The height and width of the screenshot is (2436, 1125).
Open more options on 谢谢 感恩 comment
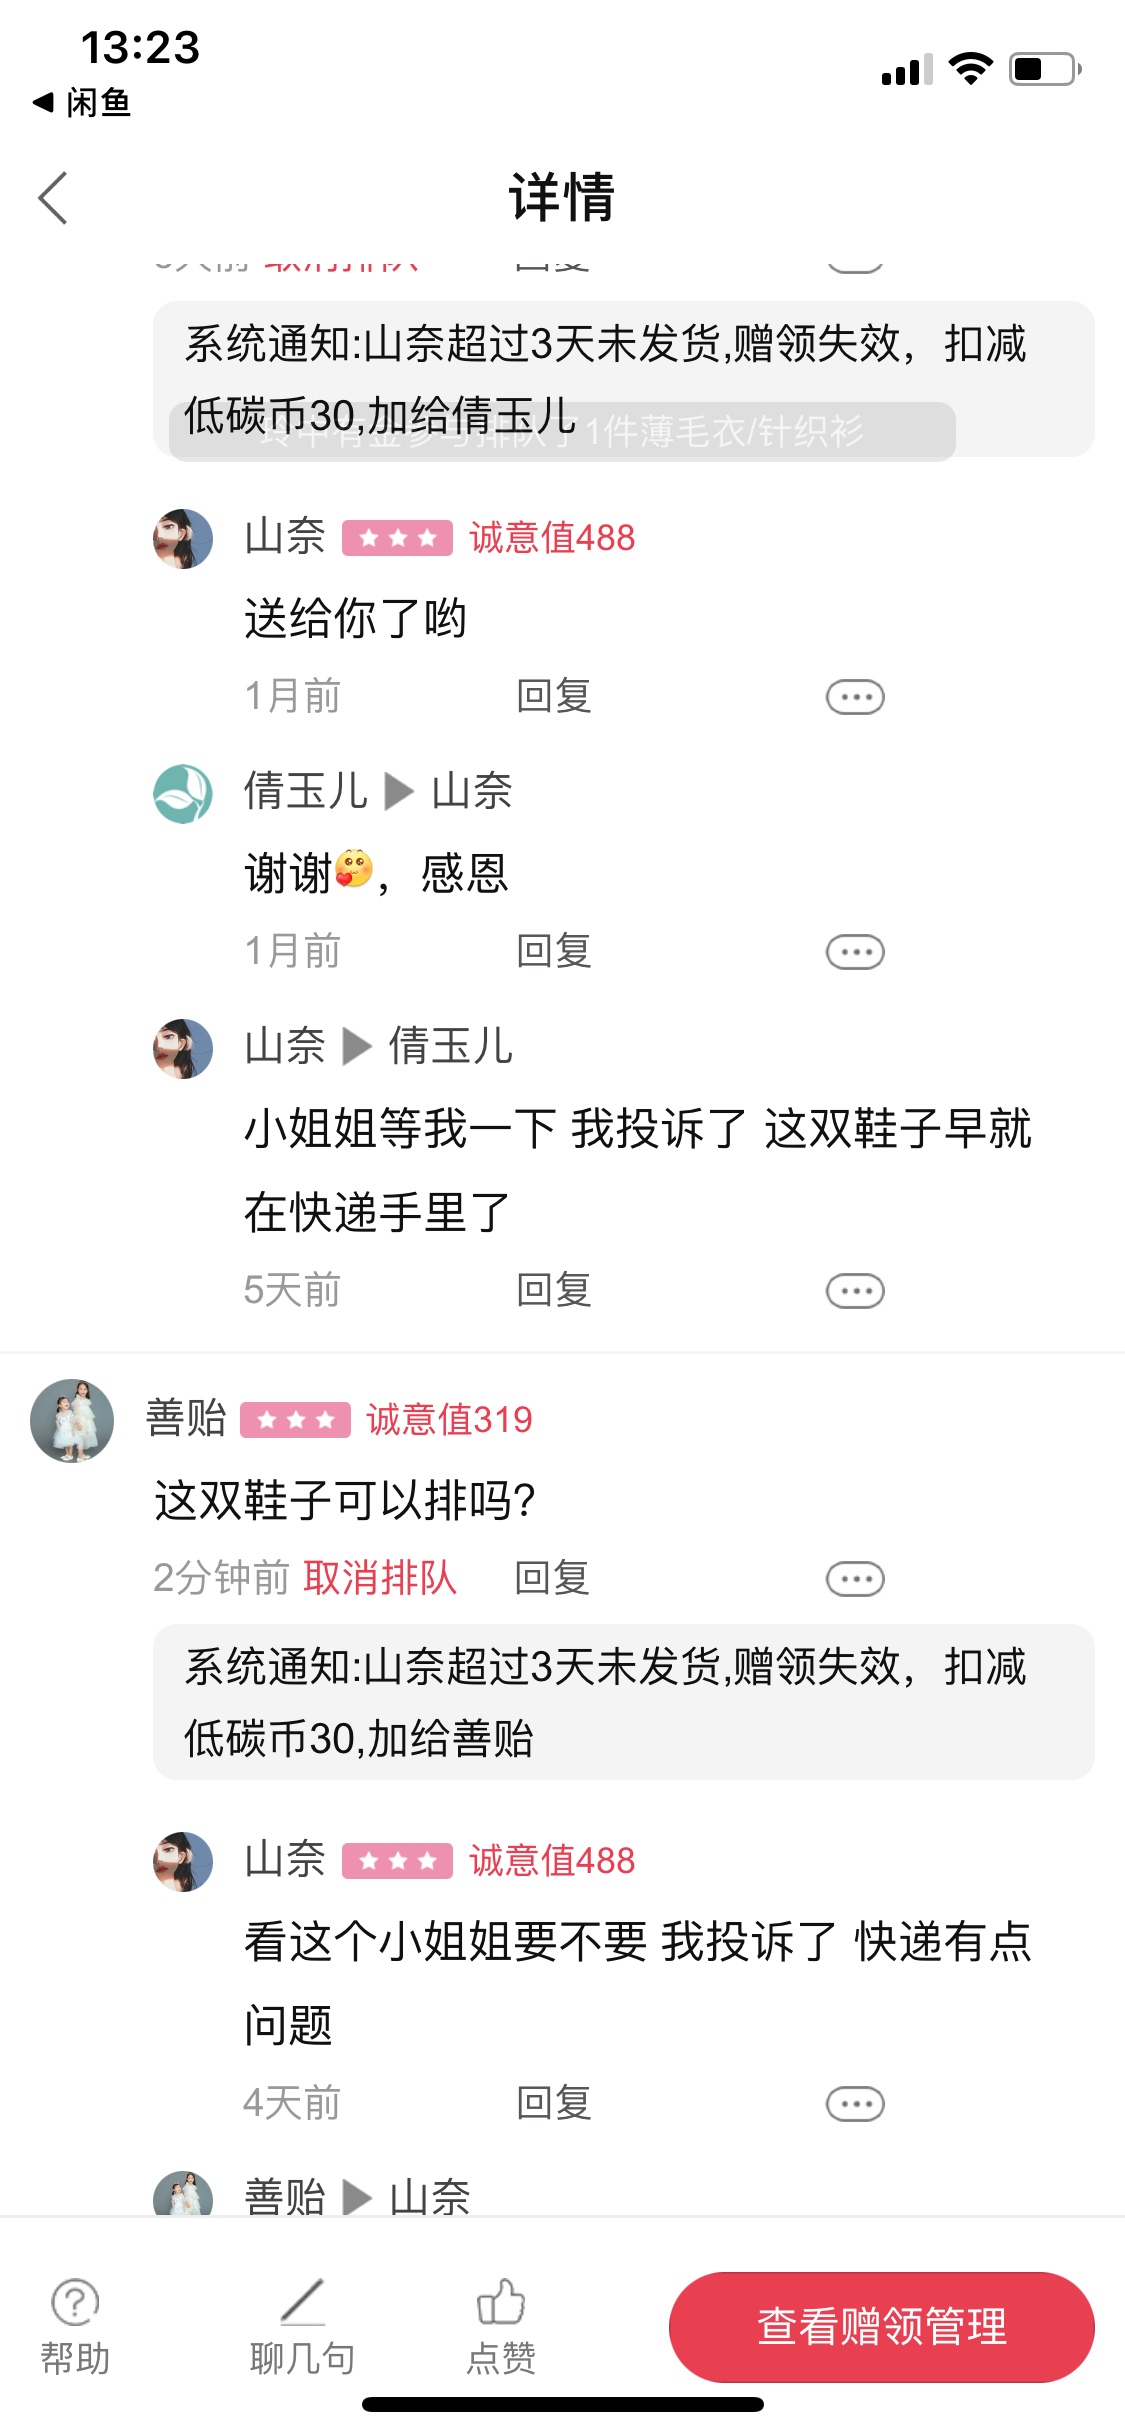(855, 952)
